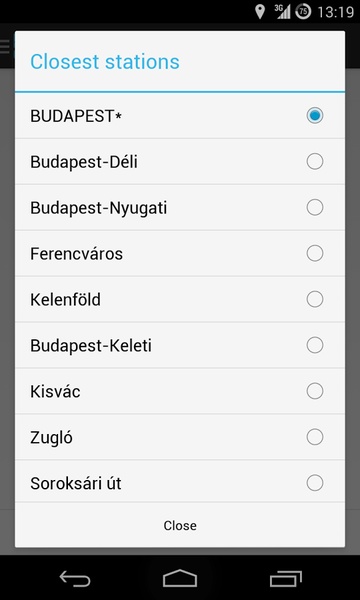360x600 pixels.
Task: Pick the Budapest-Keleti radio button
Action: (314, 345)
